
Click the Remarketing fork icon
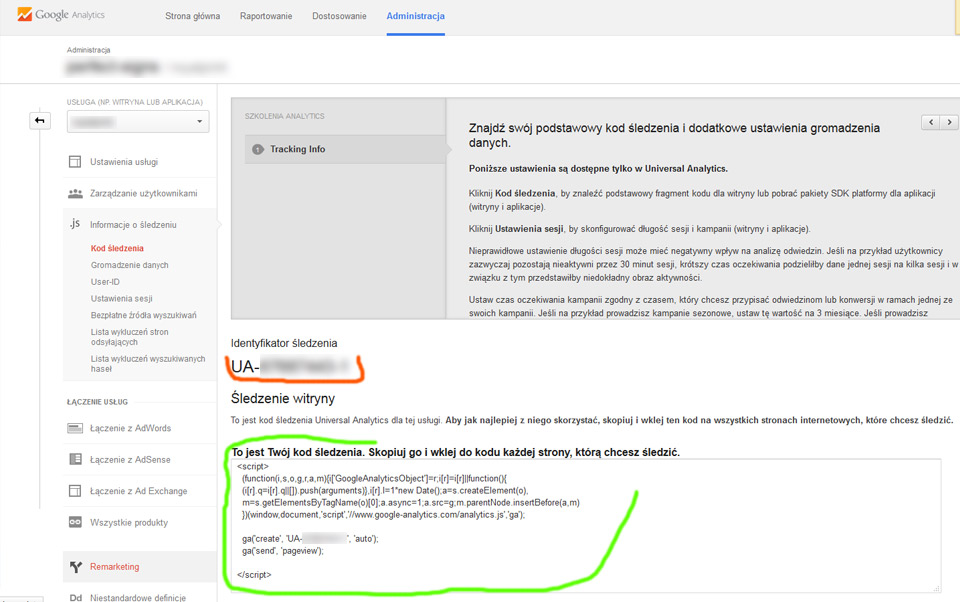click(75, 567)
